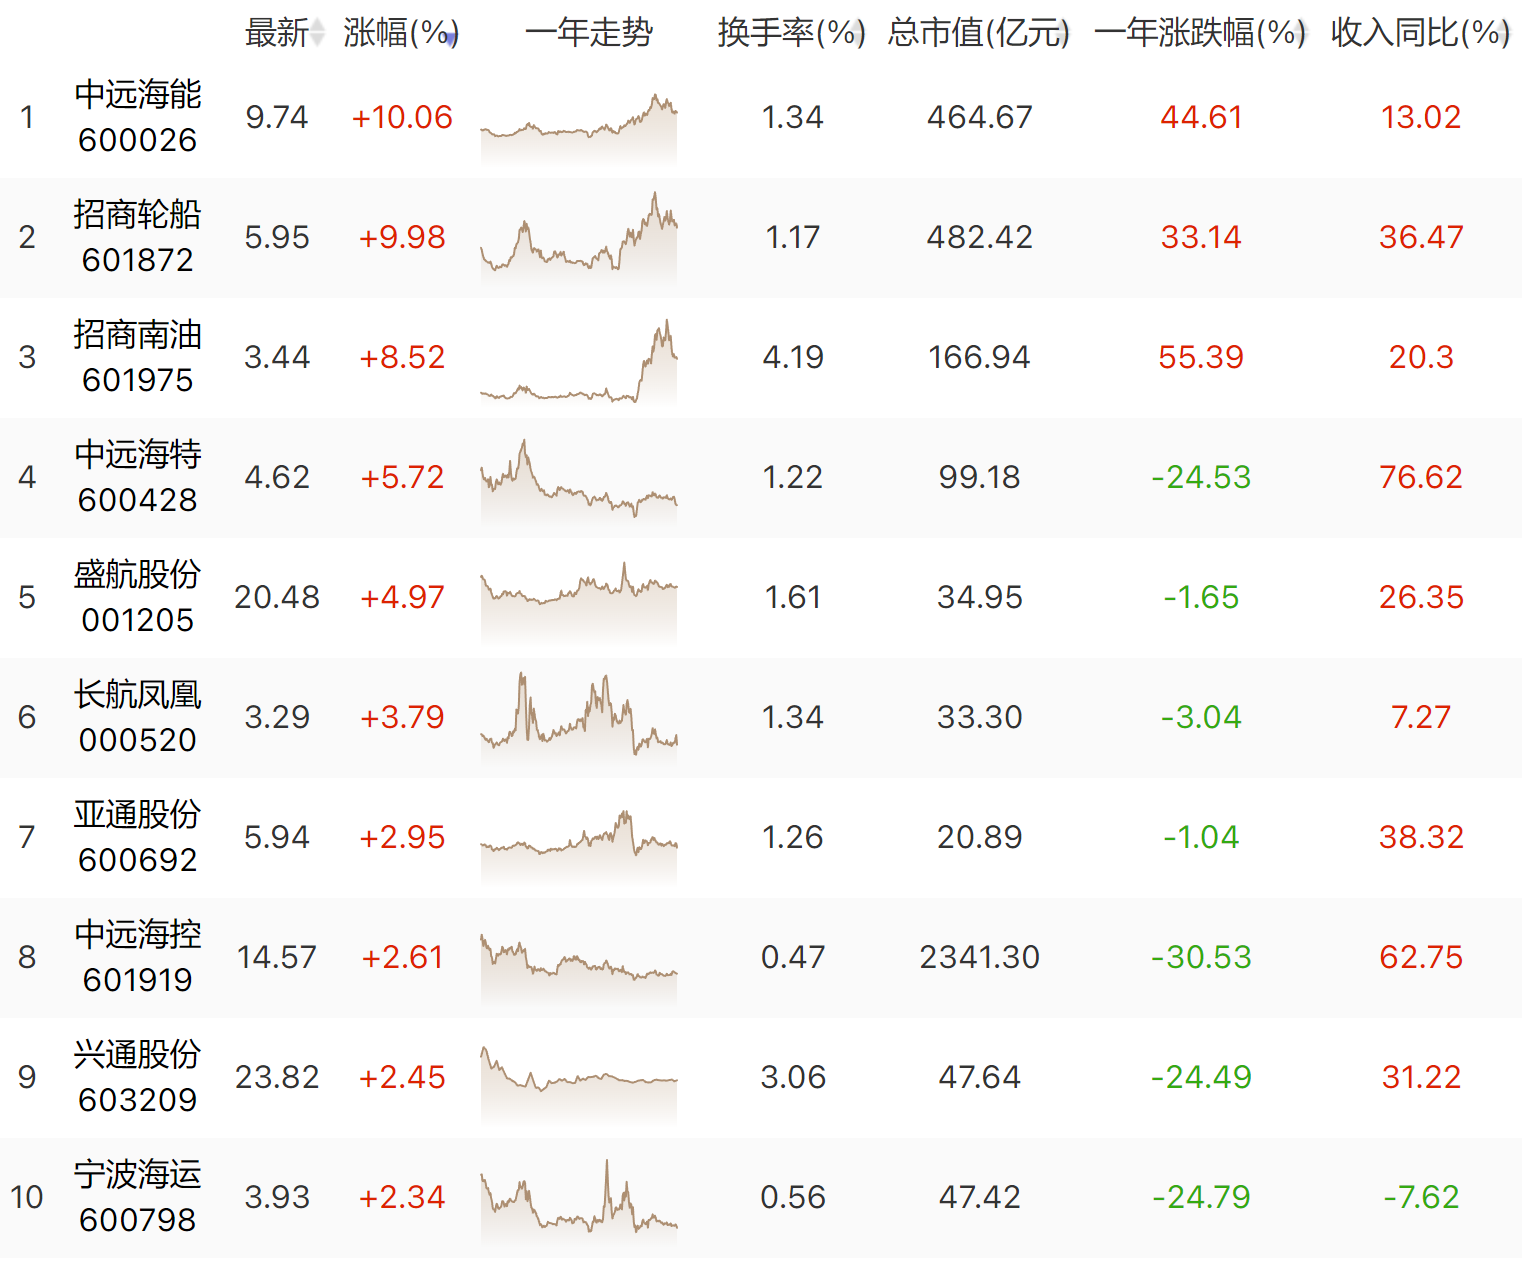1522x1262 pixels.
Task: Click stock code 601872
Action: [138, 260]
